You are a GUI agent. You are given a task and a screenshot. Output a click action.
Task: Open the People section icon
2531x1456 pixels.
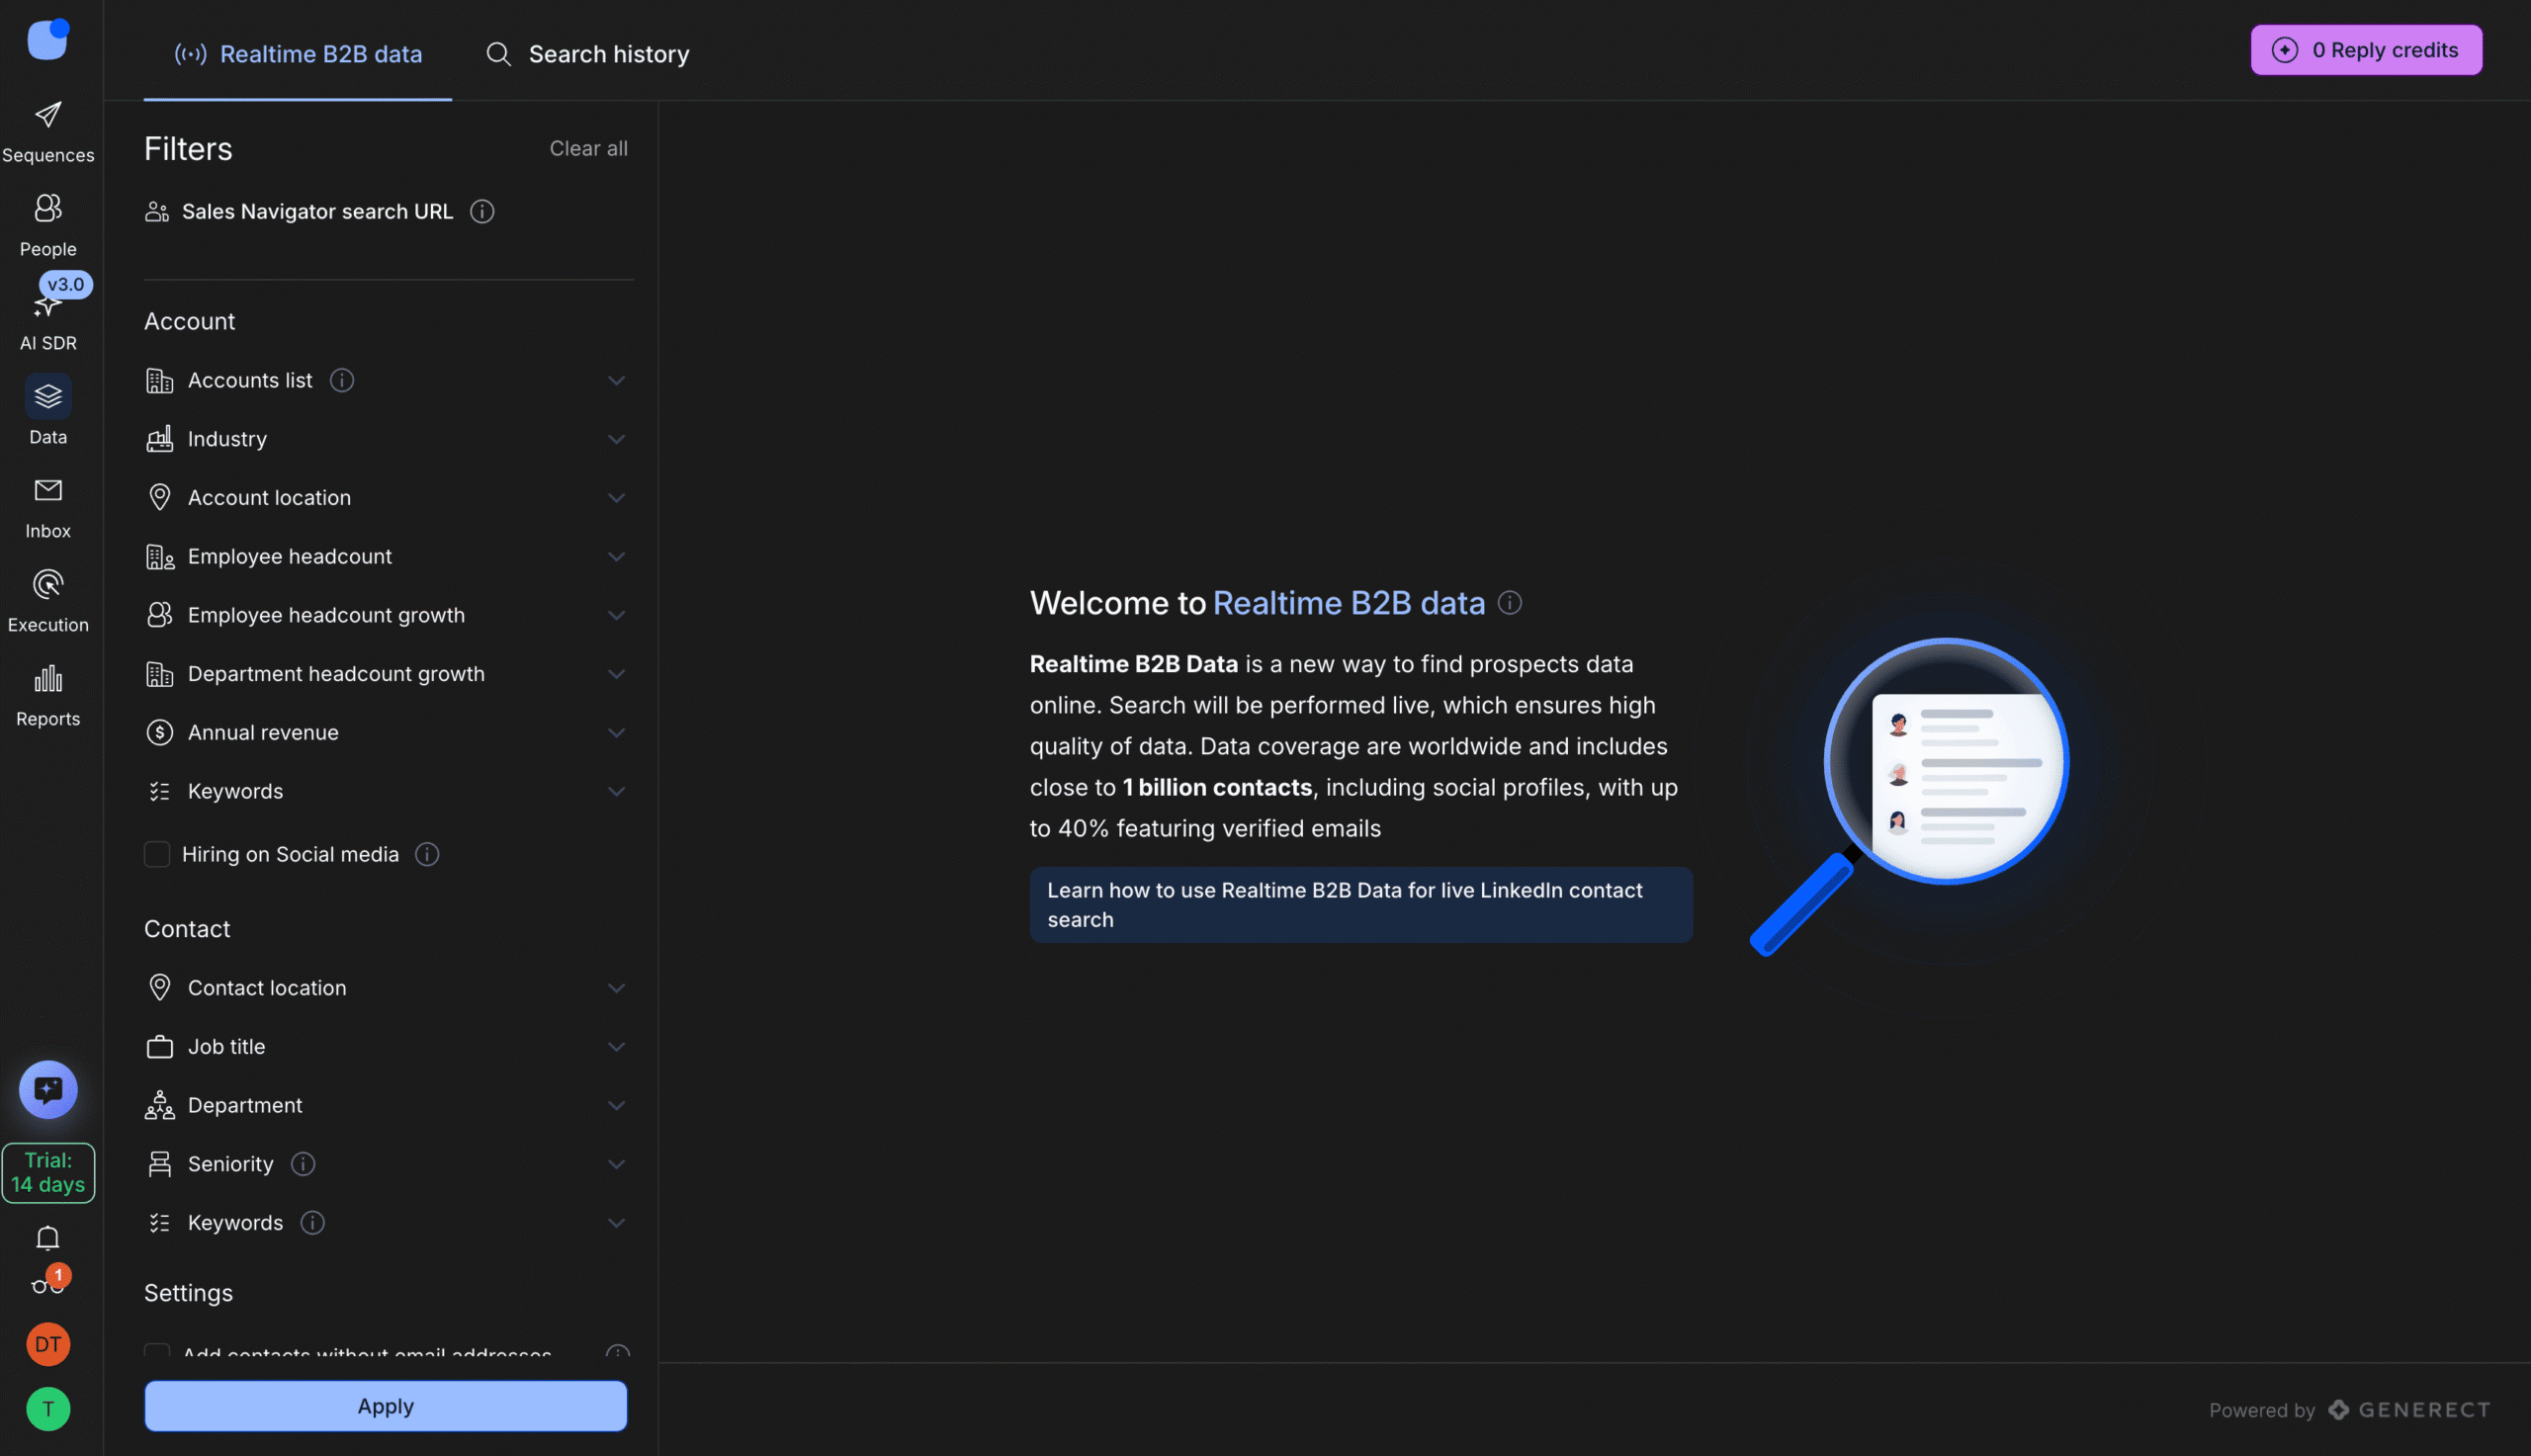(x=48, y=208)
